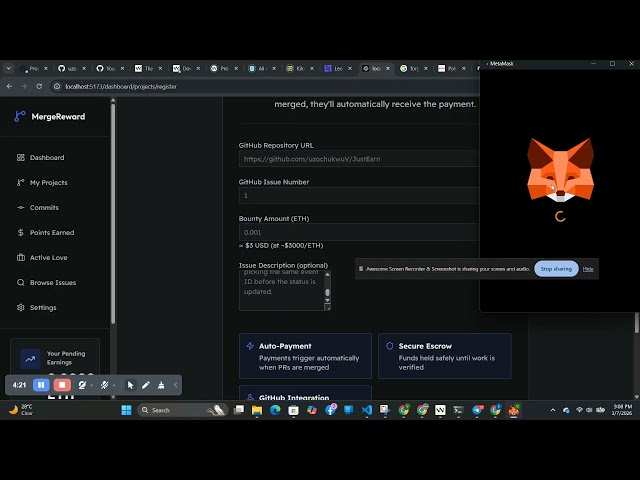
Task: Click Stop sharing button
Action: coord(556,269)
